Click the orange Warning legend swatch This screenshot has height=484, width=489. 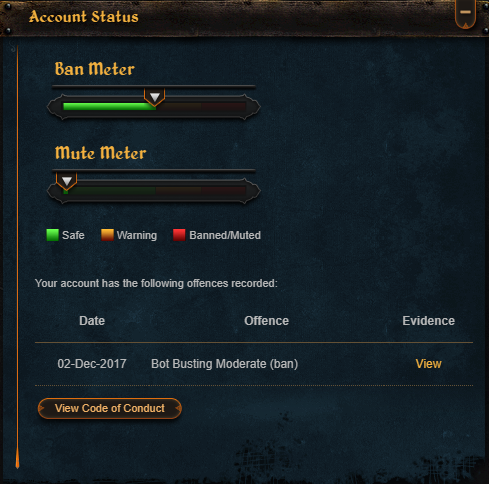[107, 235]
